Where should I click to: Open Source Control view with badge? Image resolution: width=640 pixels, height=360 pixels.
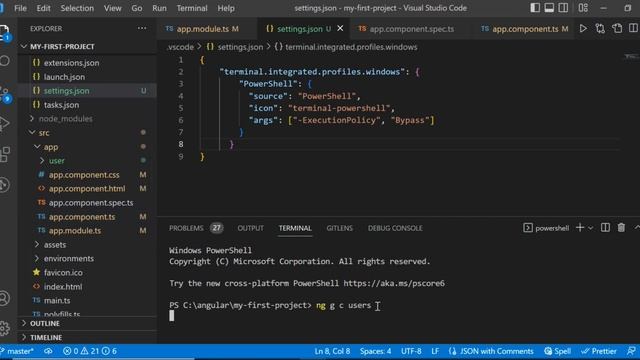click(5, 94)
